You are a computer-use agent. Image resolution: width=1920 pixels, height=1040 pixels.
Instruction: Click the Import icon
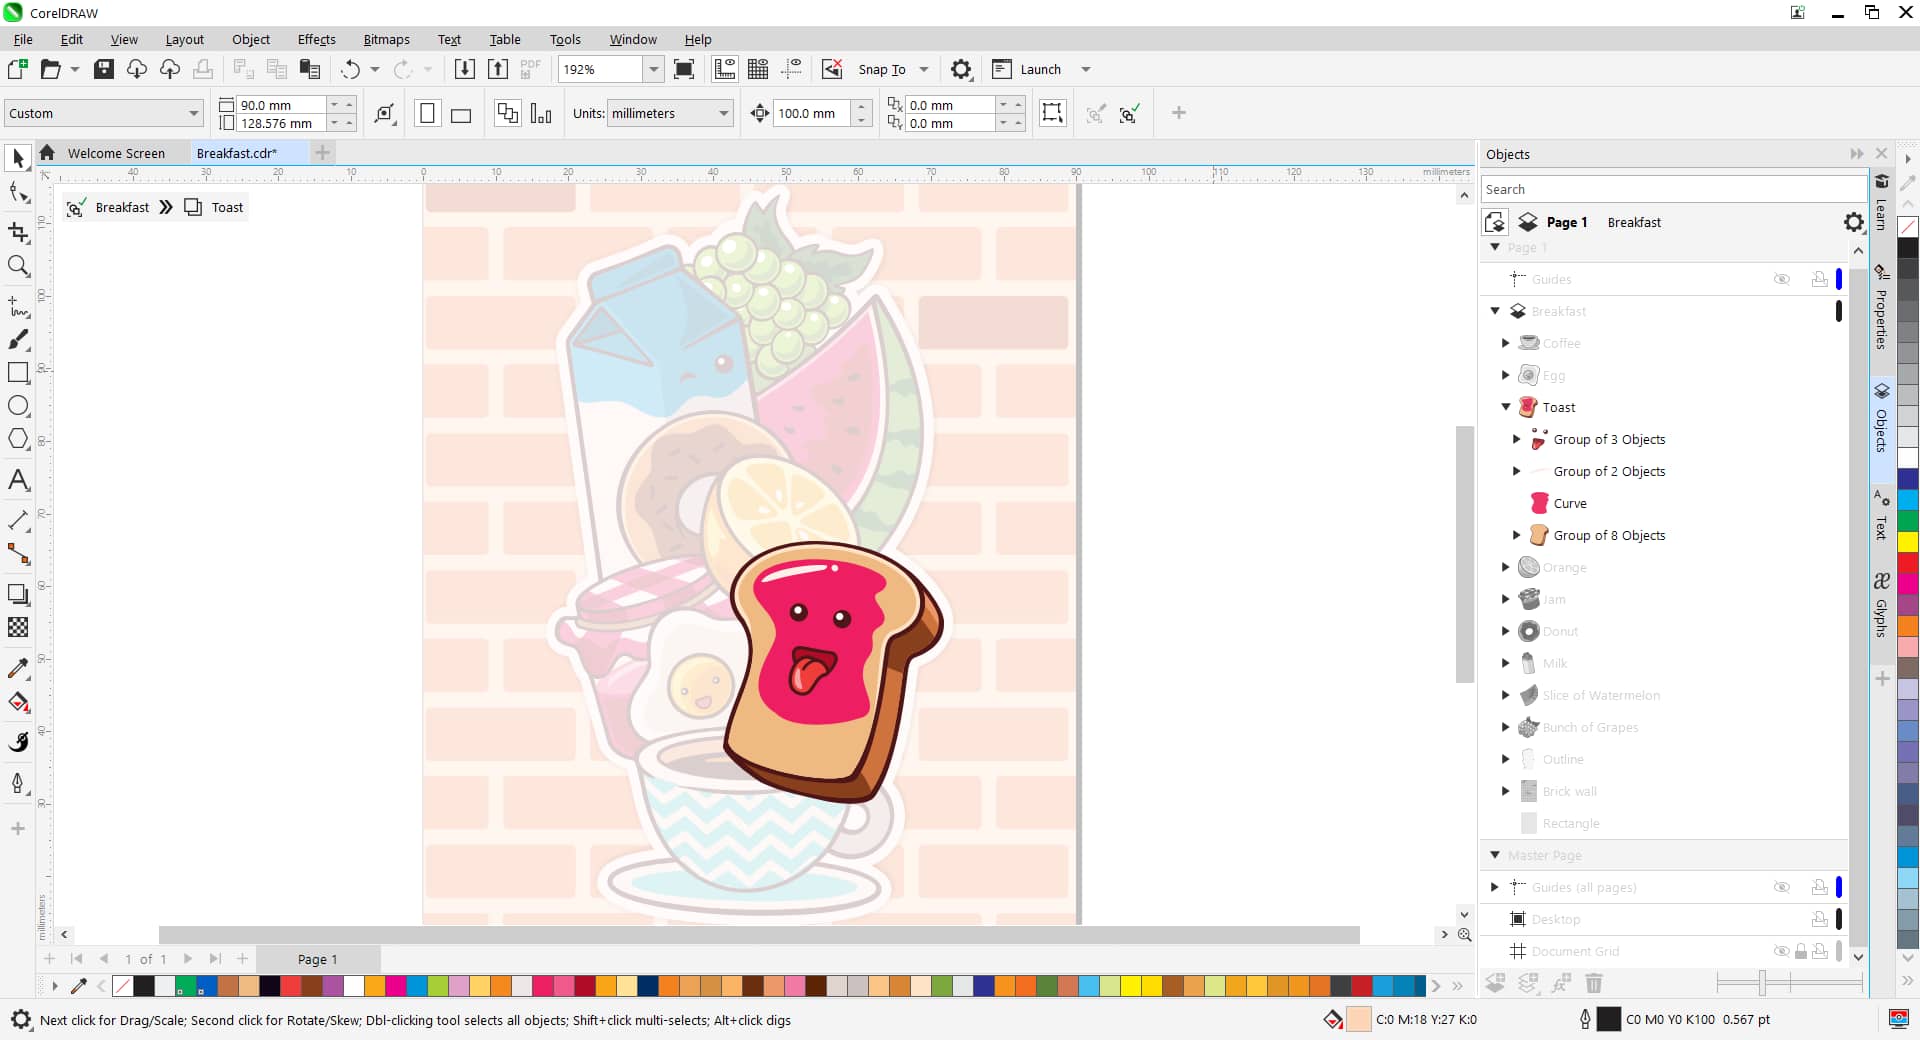pos(465,69)
